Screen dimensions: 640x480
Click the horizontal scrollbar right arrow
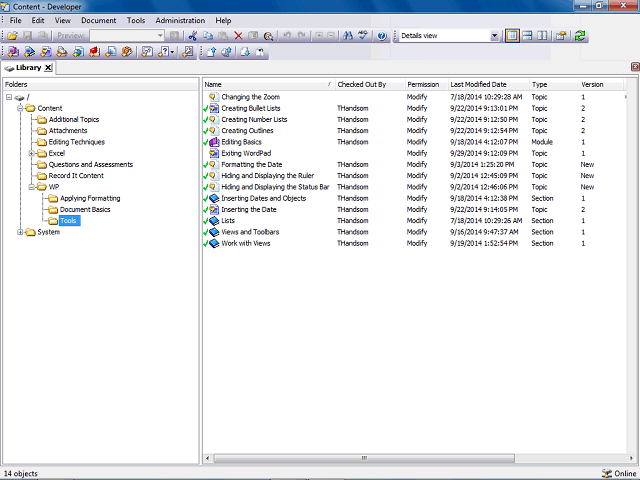click(631, 458)
